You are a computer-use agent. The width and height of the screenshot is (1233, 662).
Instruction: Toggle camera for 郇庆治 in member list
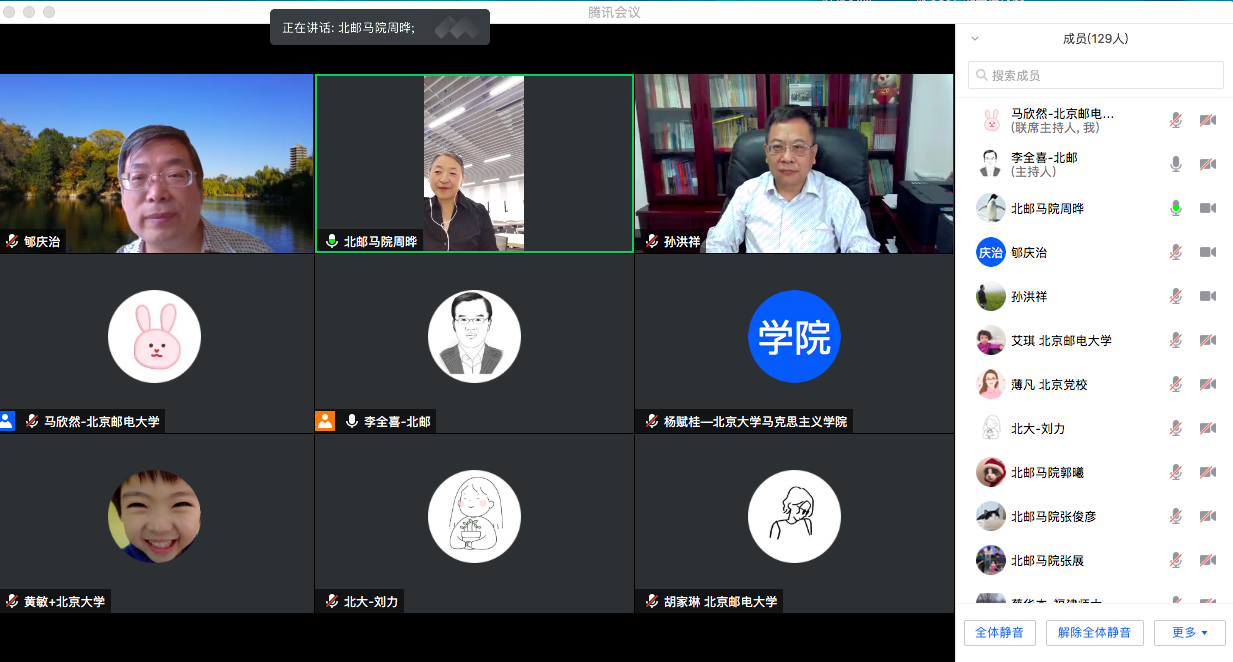pos(1208,252)
